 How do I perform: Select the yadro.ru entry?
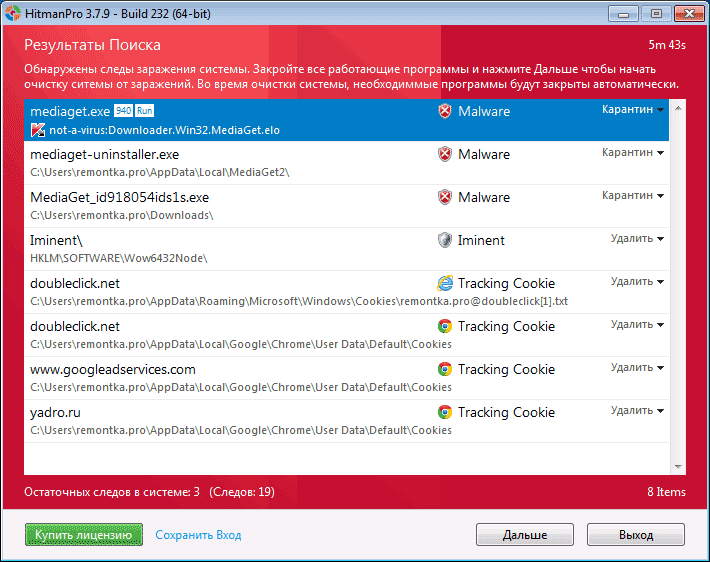[x=346, y=421]
